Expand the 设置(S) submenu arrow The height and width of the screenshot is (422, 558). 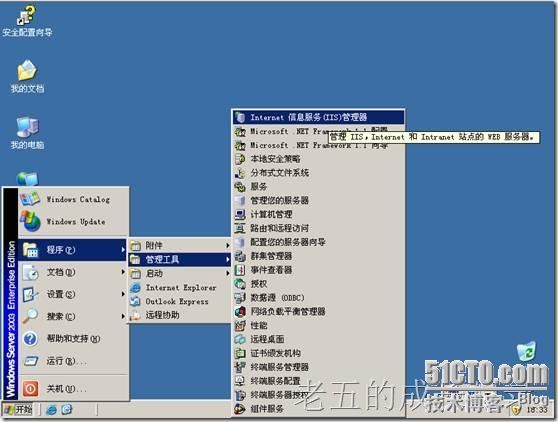point(123,294)
